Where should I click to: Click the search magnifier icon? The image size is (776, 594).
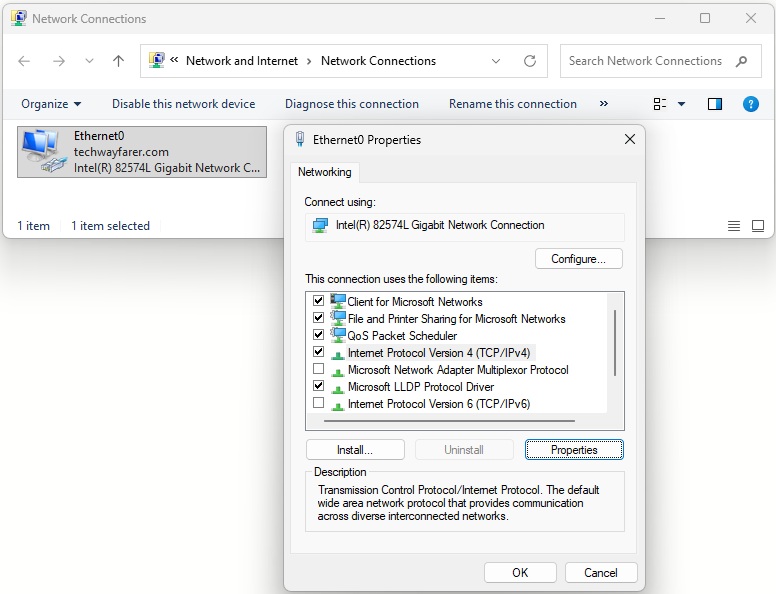click(741, 61)
